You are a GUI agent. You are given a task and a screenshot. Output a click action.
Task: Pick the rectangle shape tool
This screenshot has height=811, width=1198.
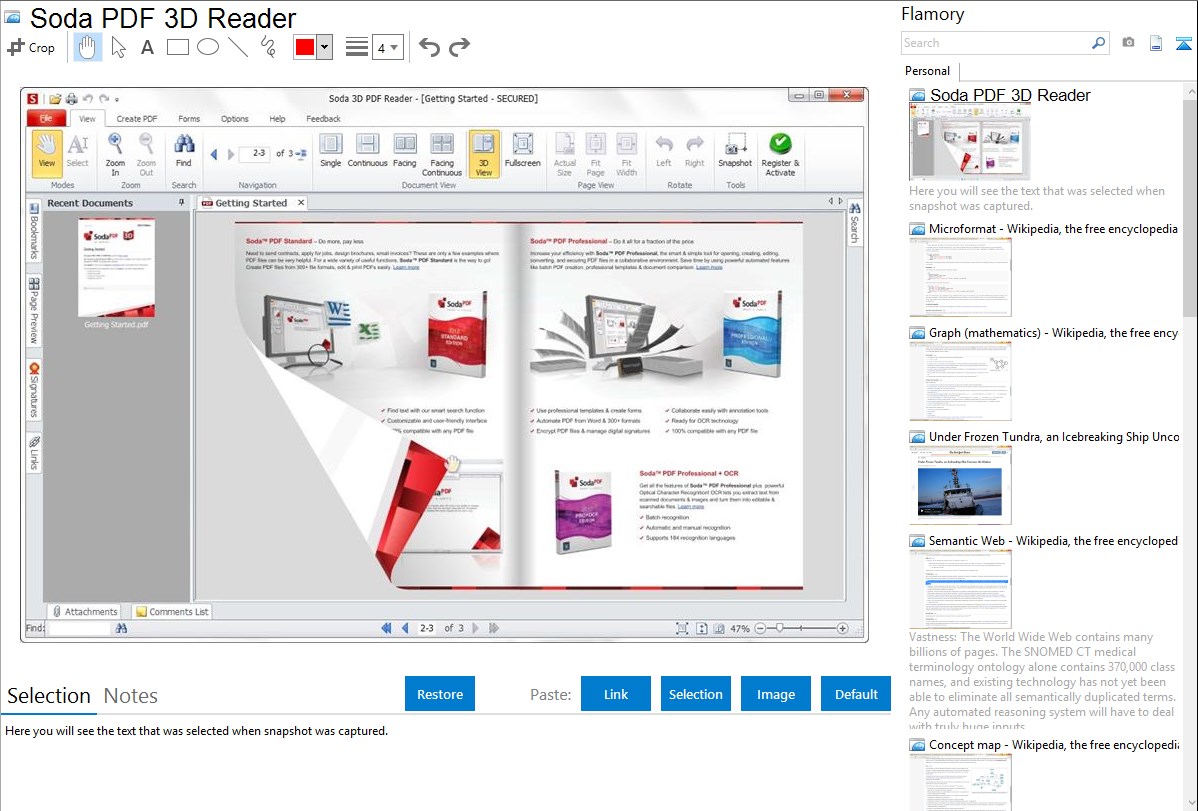(x=177, y=47)
